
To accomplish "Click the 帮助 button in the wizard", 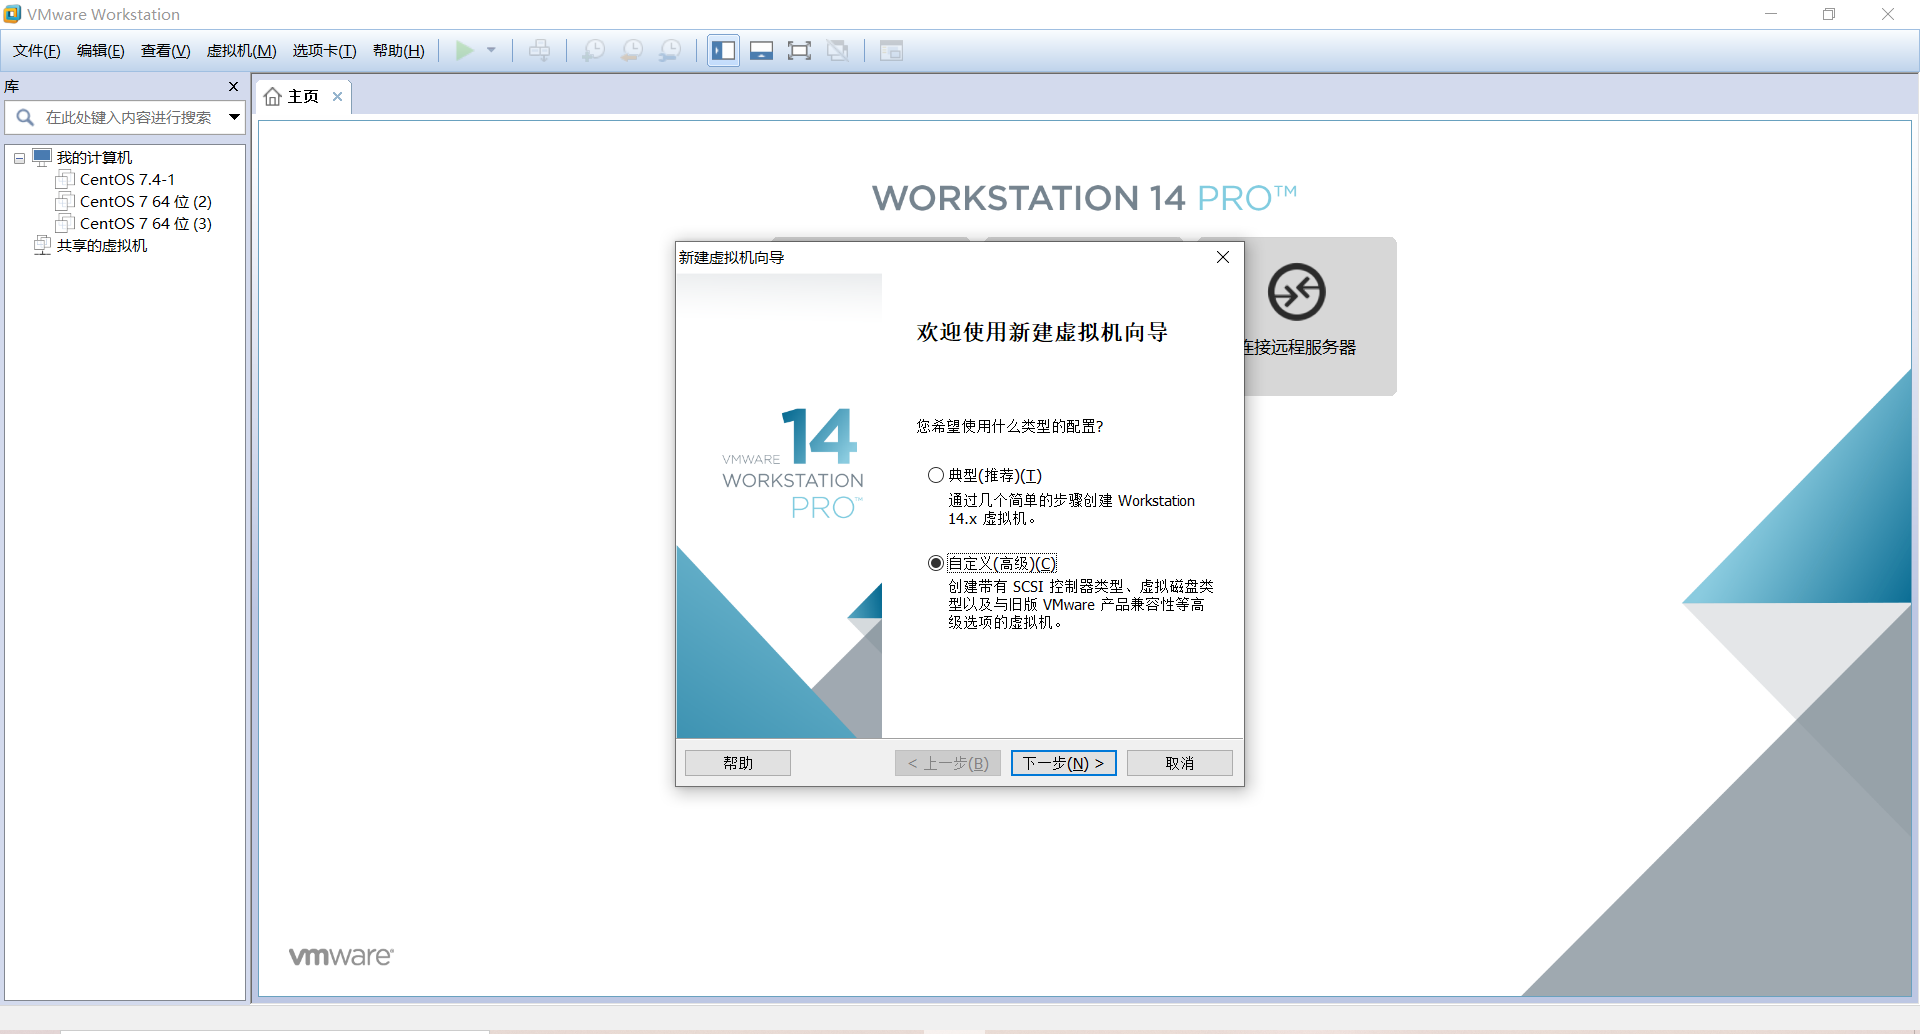I will [x=738, y=763].
